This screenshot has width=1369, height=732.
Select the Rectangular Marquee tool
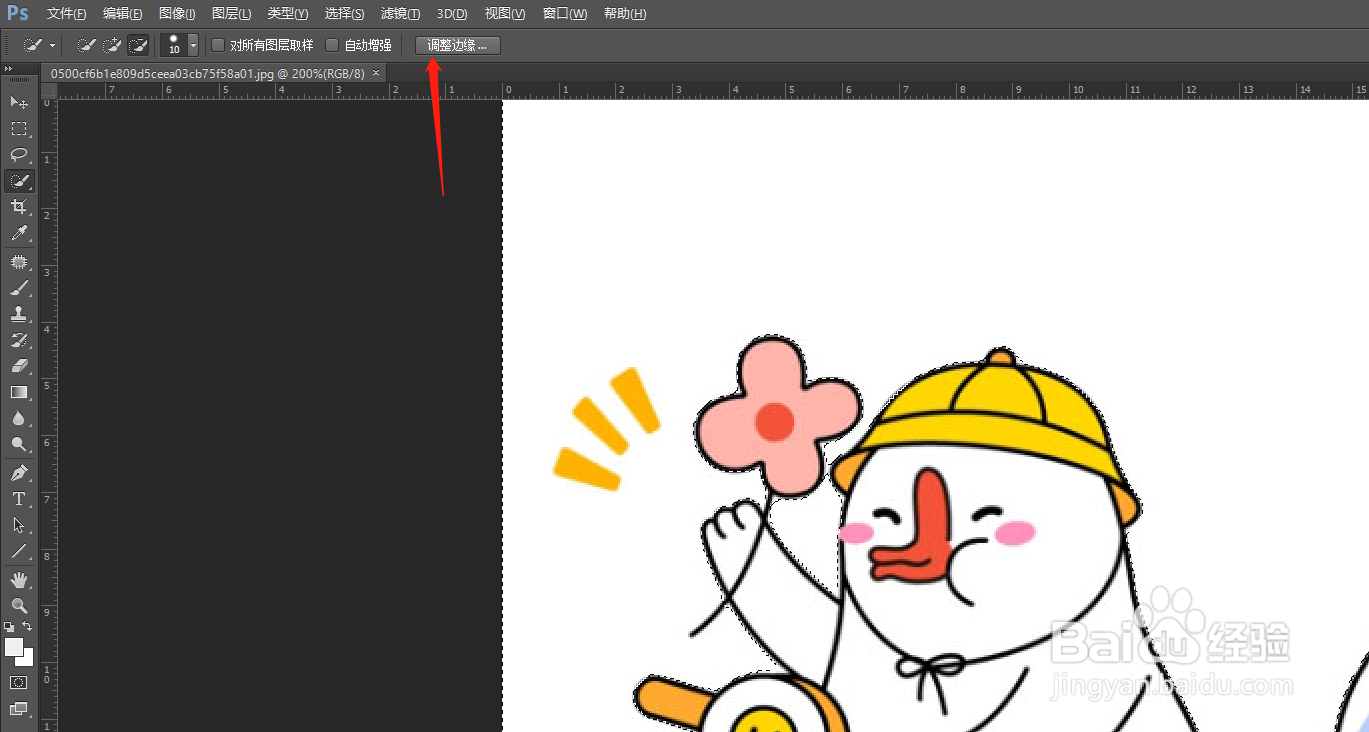[19, 129]
